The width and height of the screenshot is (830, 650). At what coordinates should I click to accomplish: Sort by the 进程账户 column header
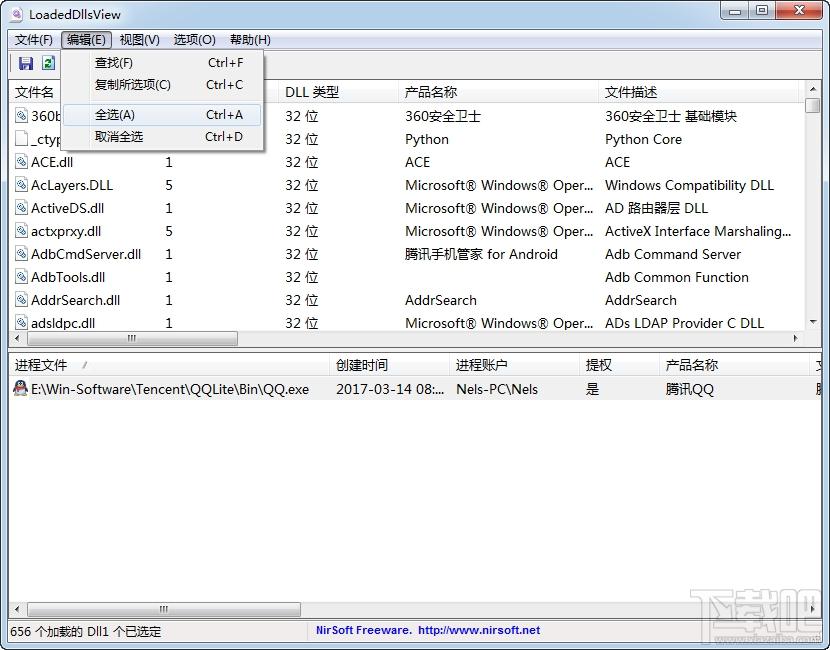(515, 365)
